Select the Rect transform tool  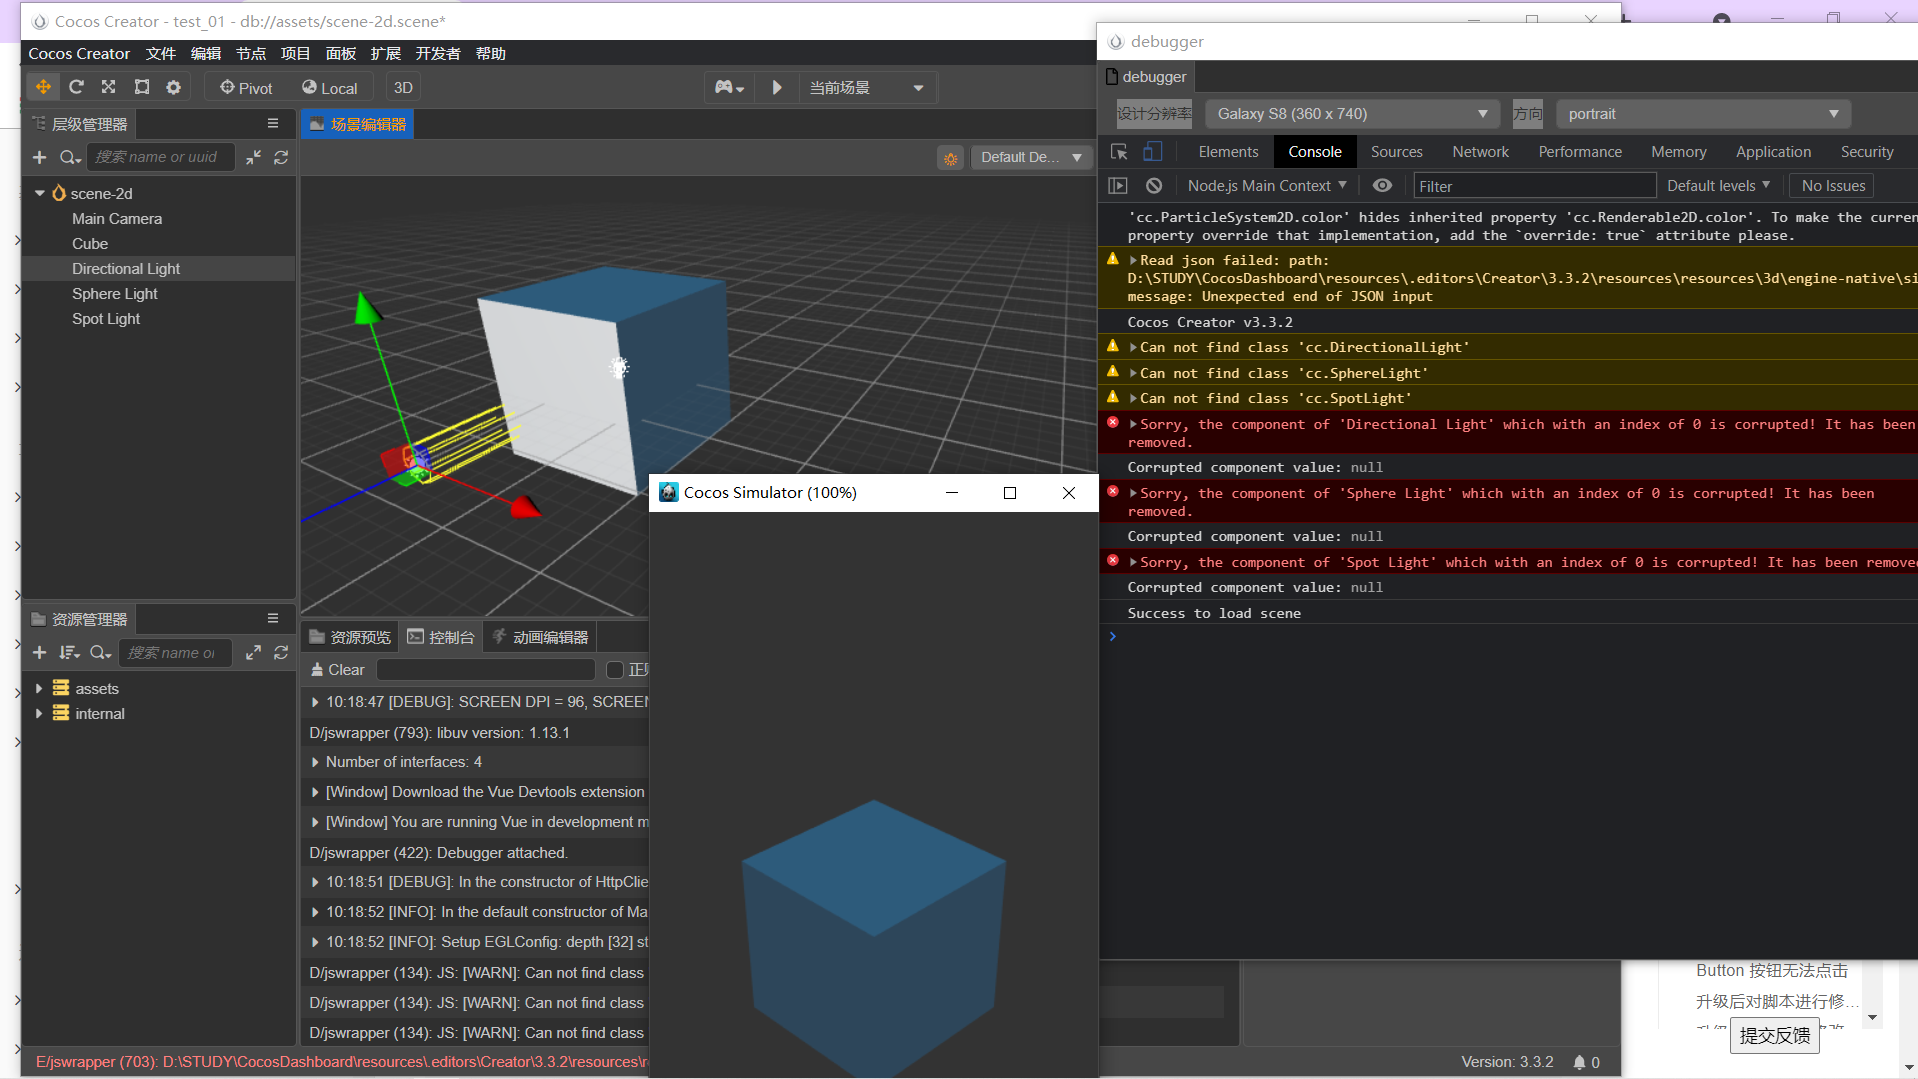[x=142, y=87]
